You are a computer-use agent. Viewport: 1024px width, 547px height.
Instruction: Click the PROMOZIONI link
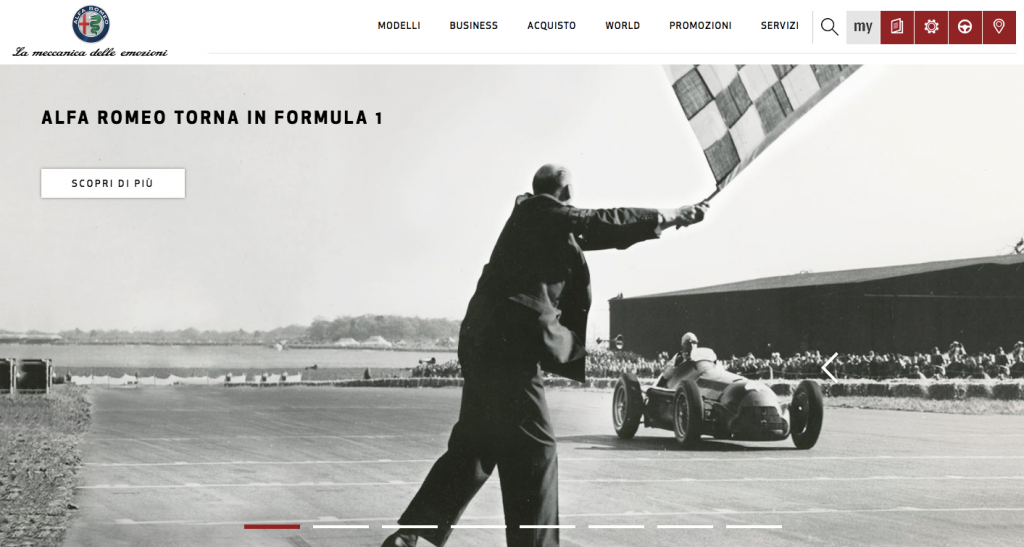tap(700, 25)
